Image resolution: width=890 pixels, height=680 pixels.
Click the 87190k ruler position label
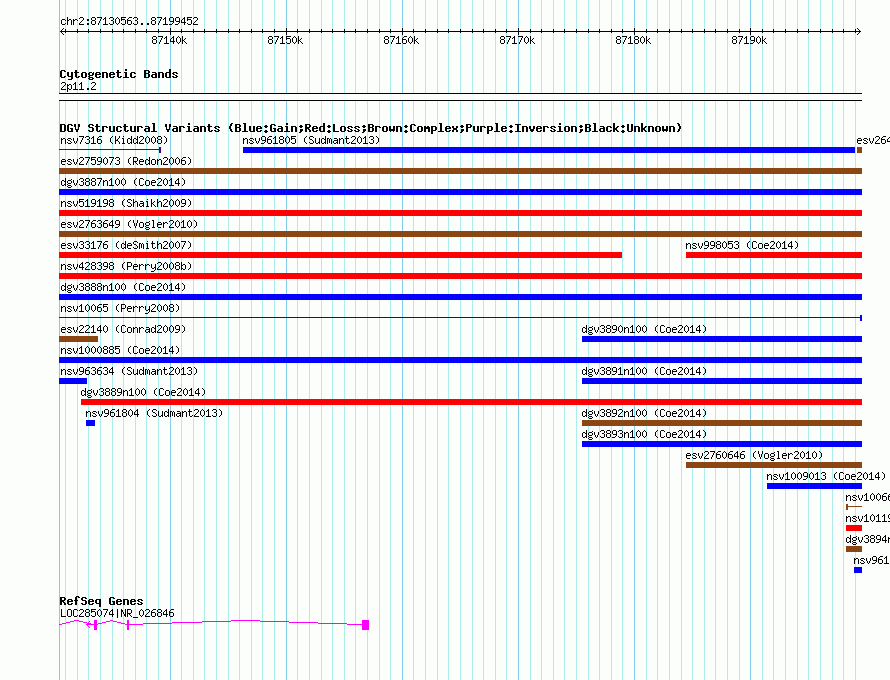click(x=749, y=40)
